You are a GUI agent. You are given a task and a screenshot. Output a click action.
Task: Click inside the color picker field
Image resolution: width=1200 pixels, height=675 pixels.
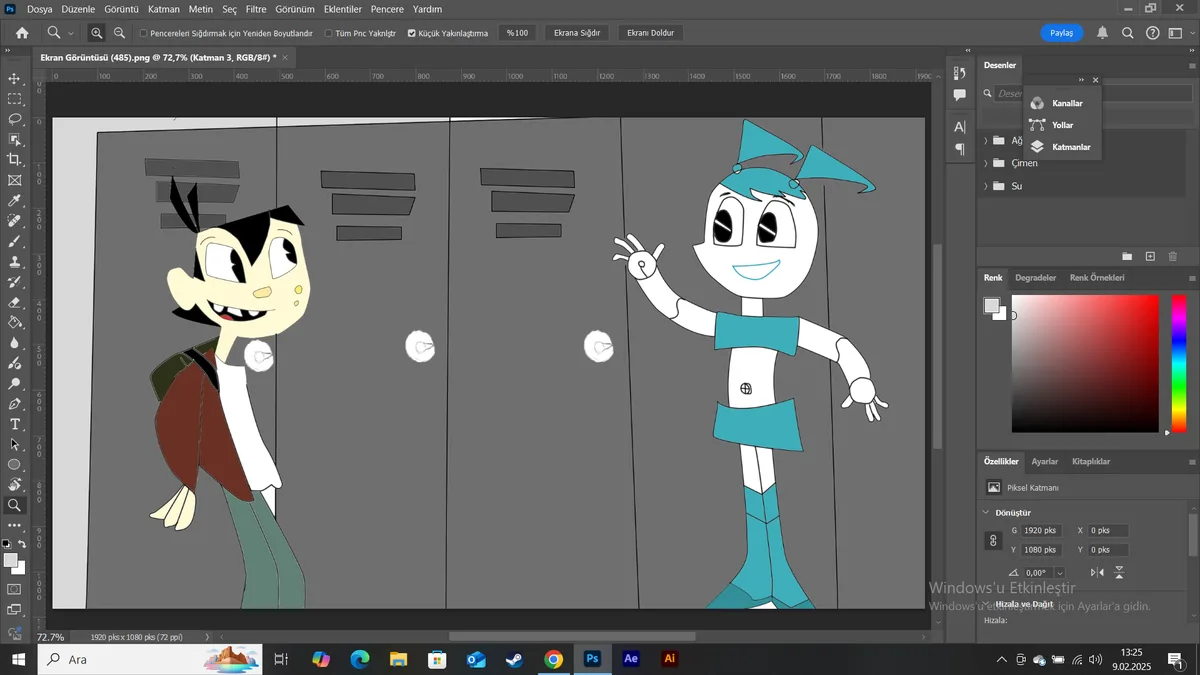coord(1085,363)
